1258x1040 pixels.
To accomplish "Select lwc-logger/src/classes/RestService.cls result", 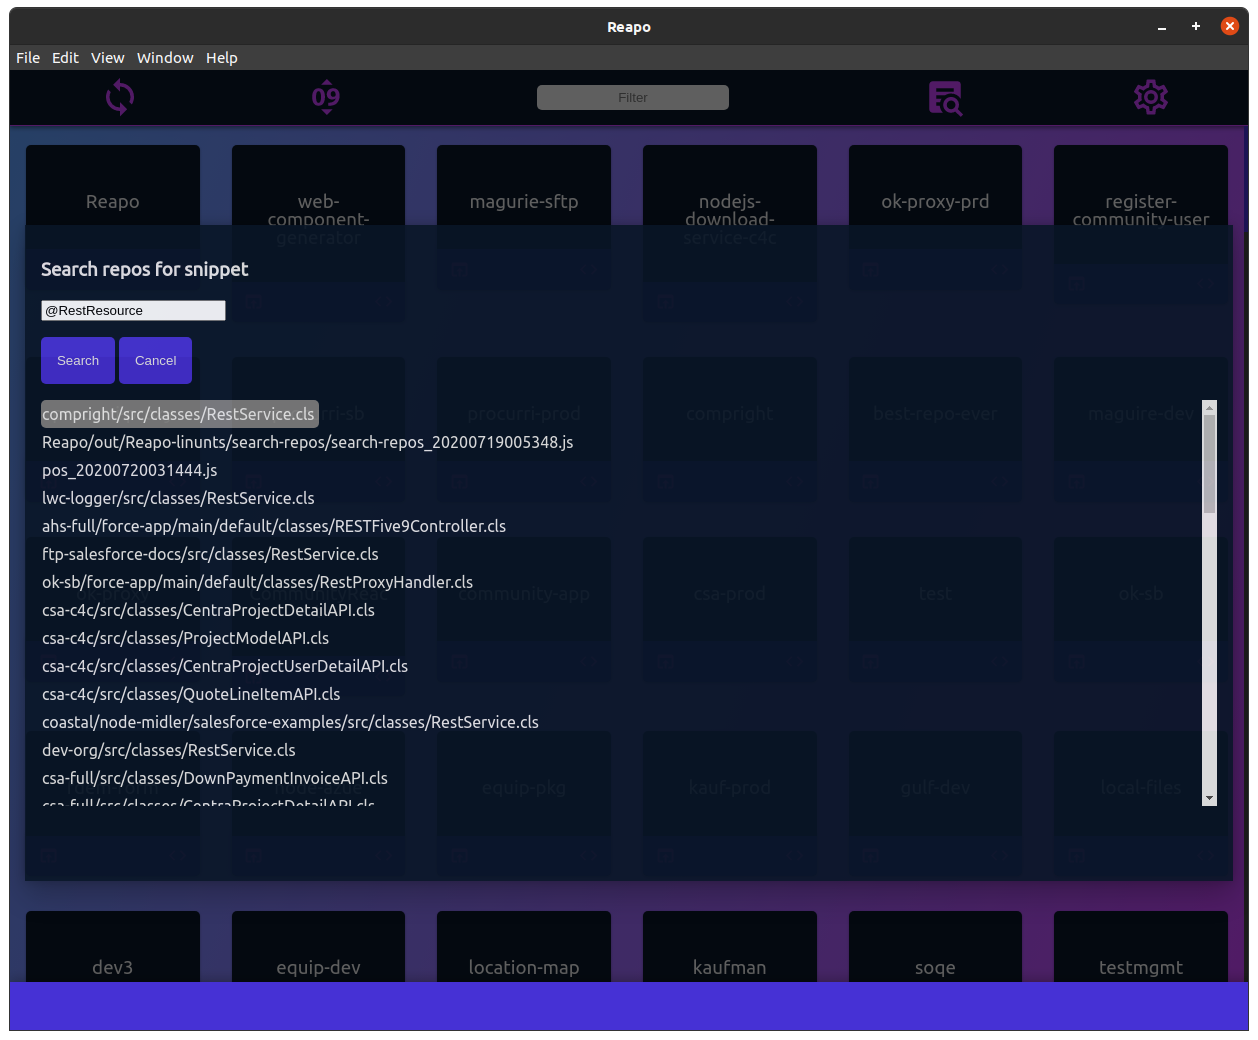I will point(178,498).
